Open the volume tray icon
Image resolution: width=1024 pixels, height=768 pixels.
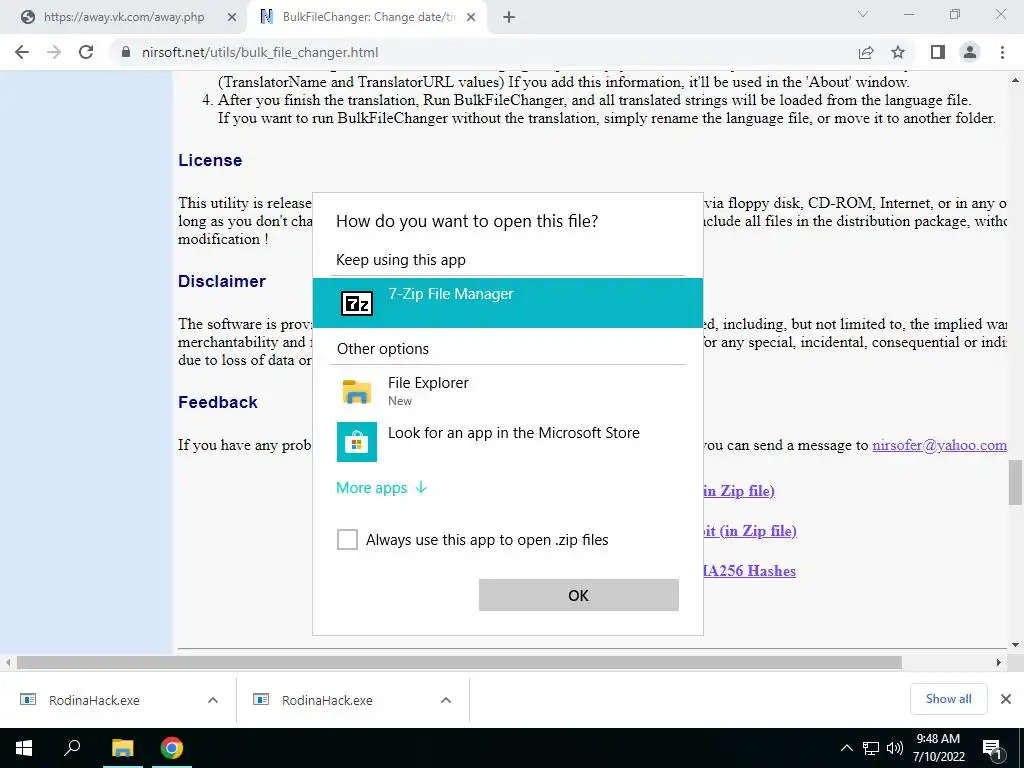click(x=895, y=748)
